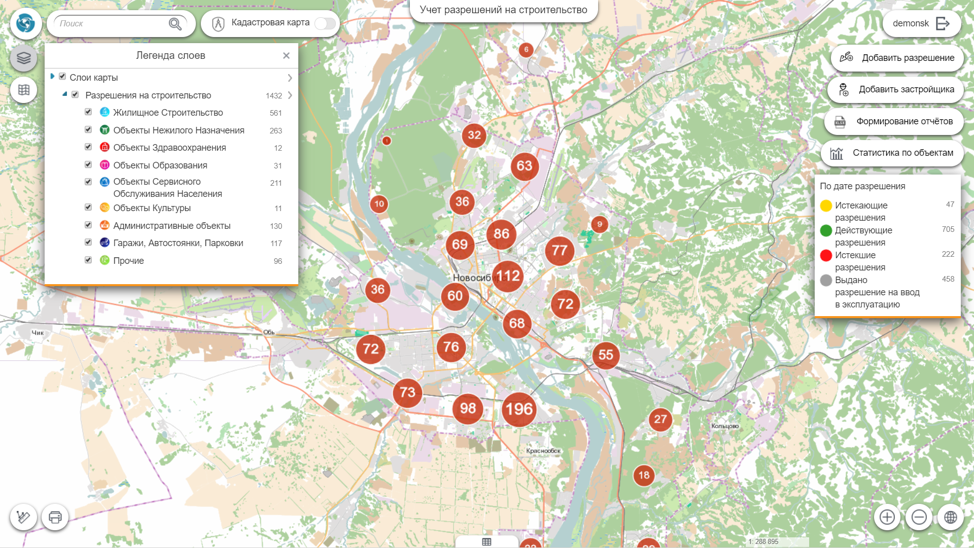Click the search magnifier icon

point(176,24)
